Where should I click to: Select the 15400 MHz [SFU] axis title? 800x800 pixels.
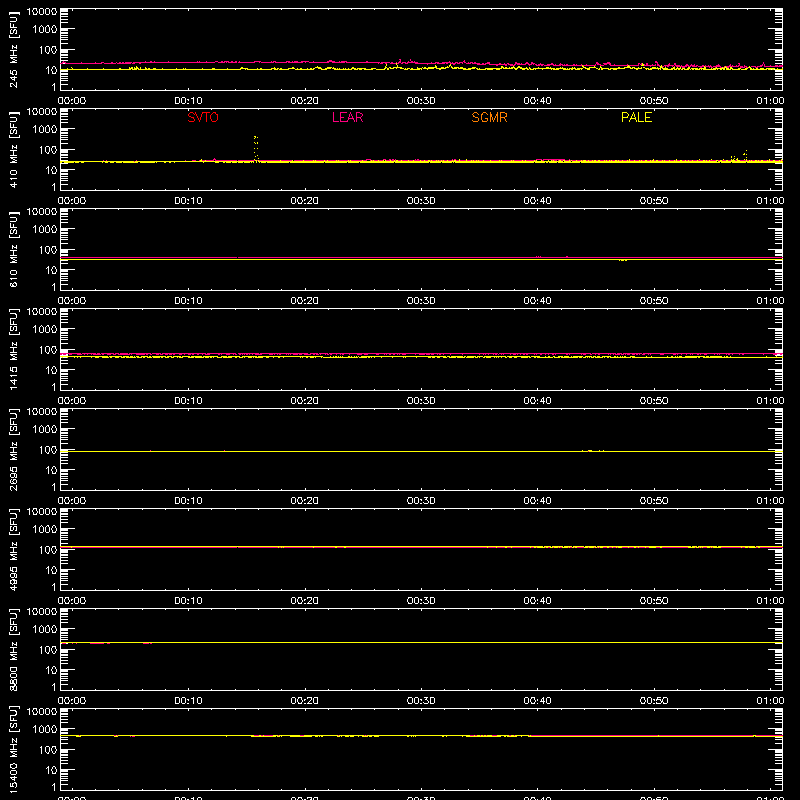click(13, 749)
